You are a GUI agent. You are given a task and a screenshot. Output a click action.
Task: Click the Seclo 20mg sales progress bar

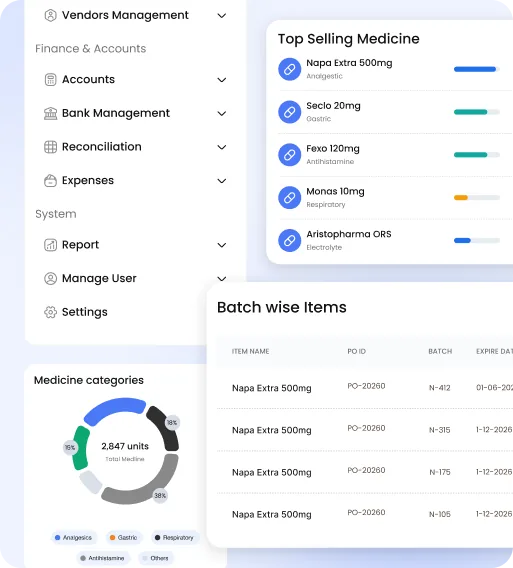[477, 112]
